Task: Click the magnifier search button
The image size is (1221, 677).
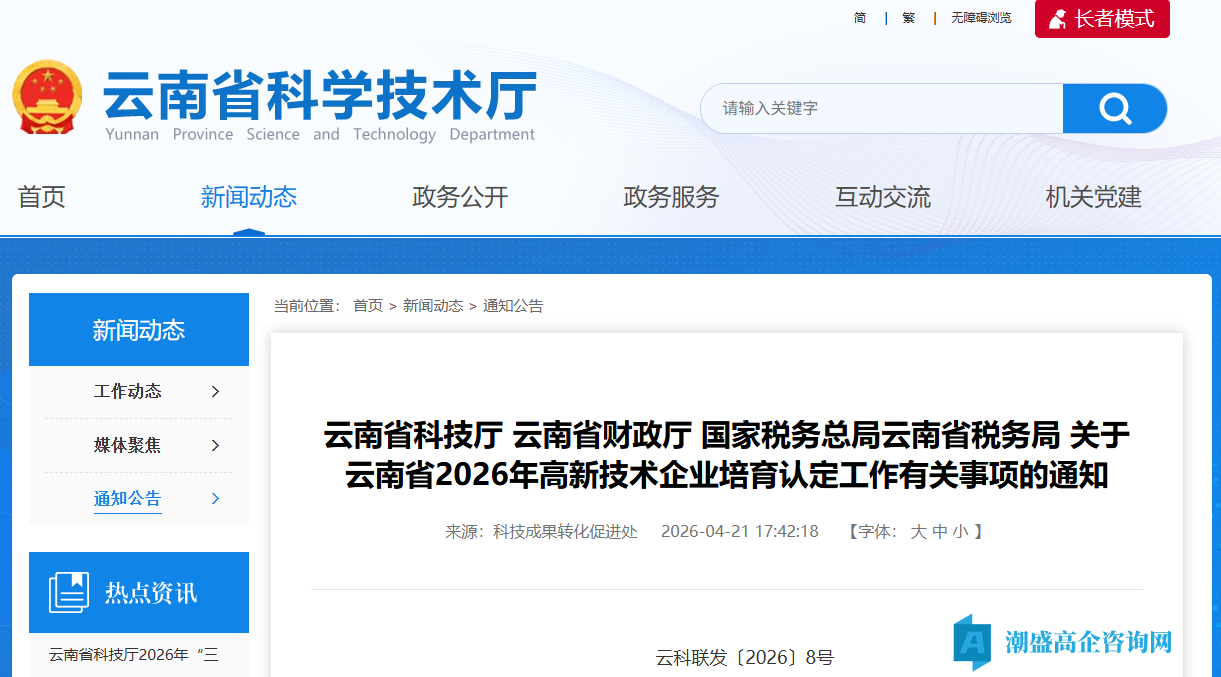Action: (1114, 108)
